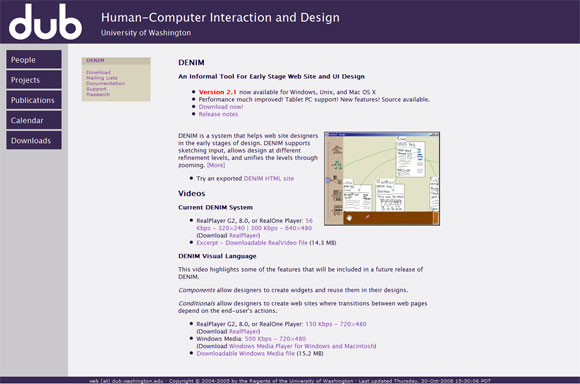Click the [More] link after description
This screenshot has height=384, width=580.
[x=216, y=165]
